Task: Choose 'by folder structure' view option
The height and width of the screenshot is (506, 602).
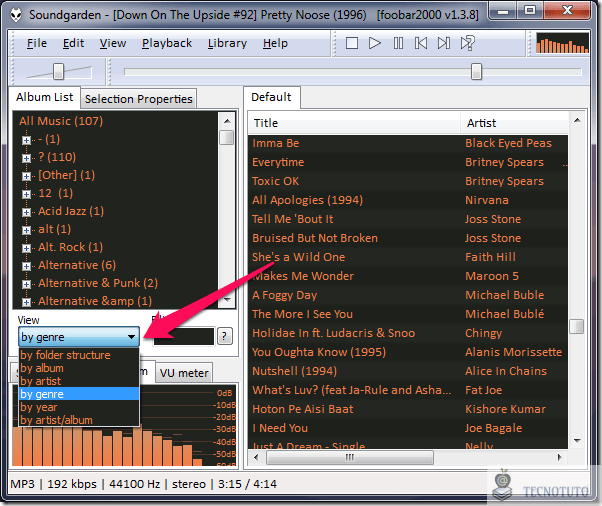Action: tap(79, 355)
